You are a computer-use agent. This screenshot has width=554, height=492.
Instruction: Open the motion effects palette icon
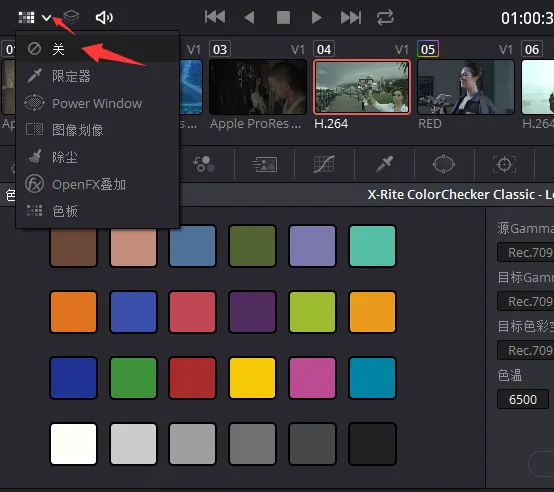point(264,164)
